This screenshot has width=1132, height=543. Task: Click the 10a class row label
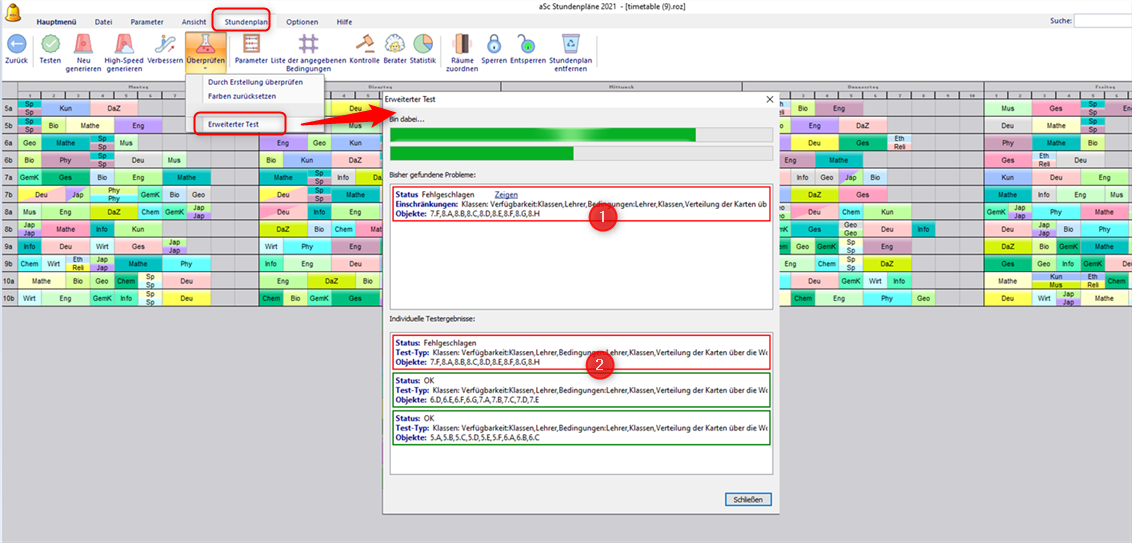click(x=9, y=281)
